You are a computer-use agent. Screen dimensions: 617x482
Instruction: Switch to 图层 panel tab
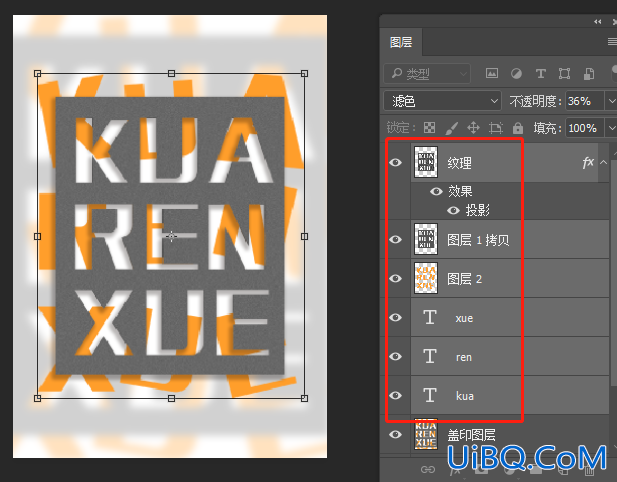click(x=401, y=42)
